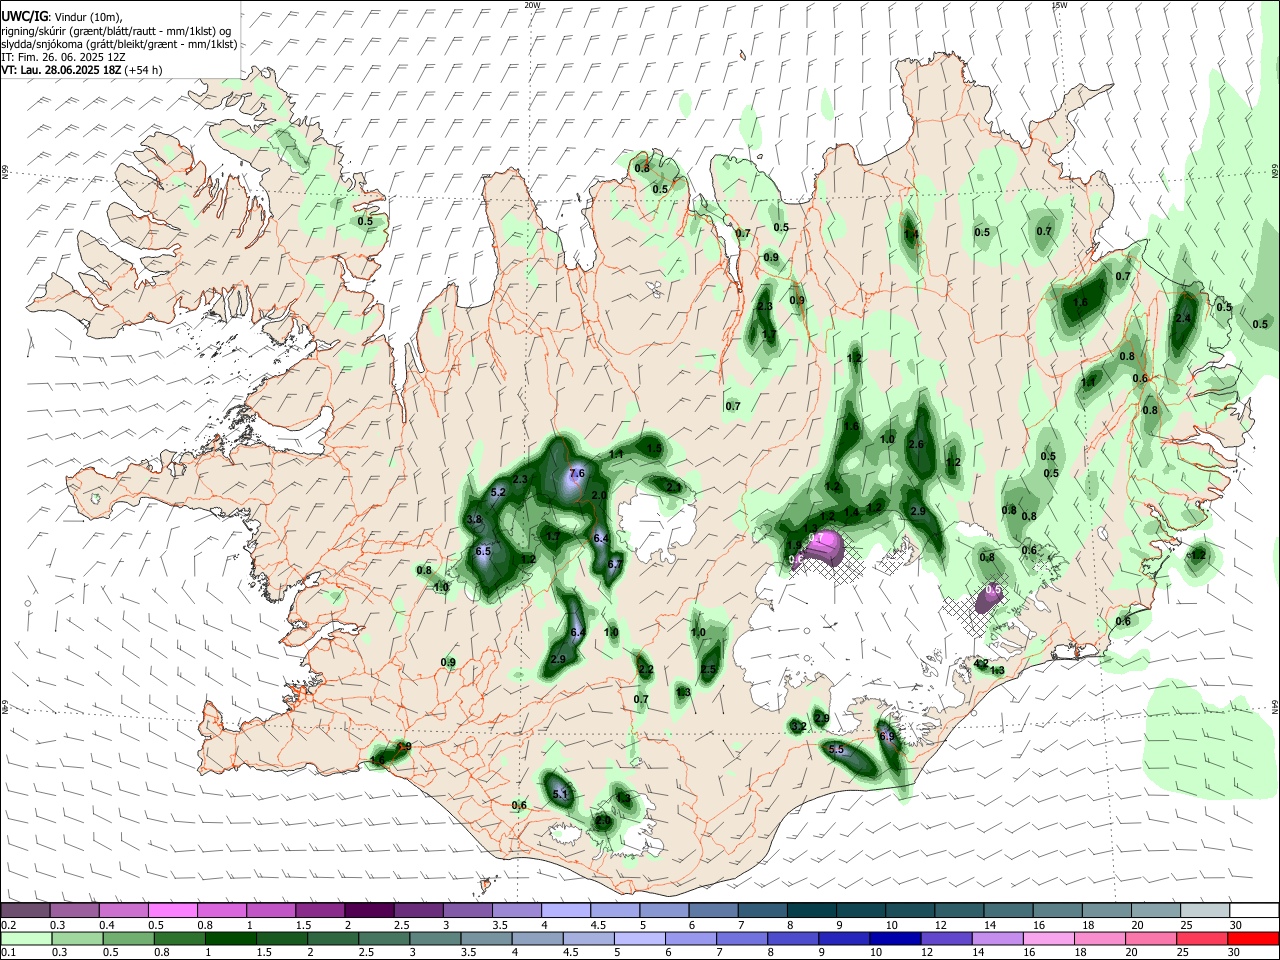
Task: Click the bright pink 0.5 snow legend swatch
Action: pyautogui.click(x=173, y=911)
